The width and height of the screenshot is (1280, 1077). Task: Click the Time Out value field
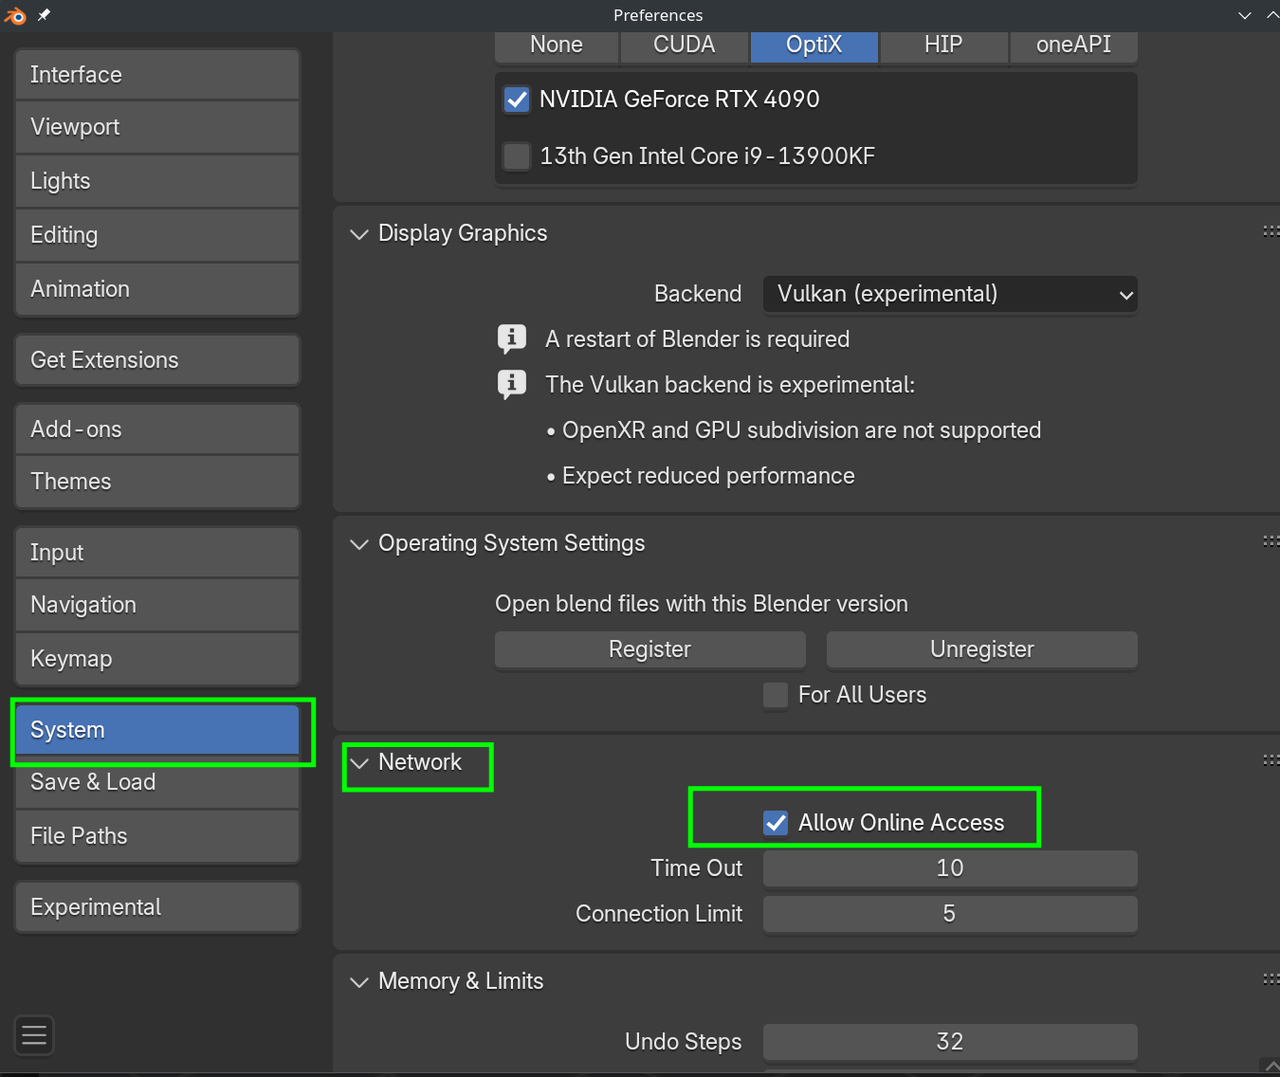pyautogui.click(x=950, y=868)
